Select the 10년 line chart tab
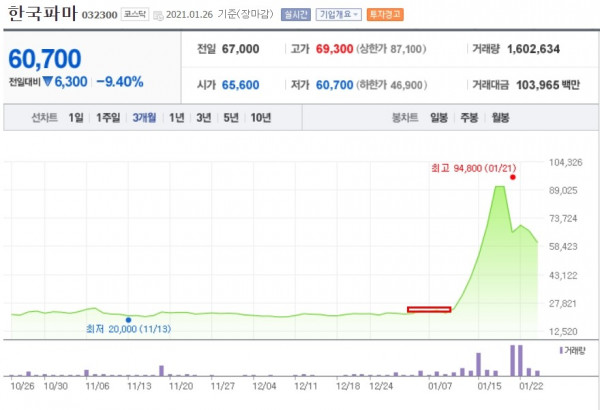Viewport: 600px width, 410px height. pyautogui.click(x=261, y=118)
